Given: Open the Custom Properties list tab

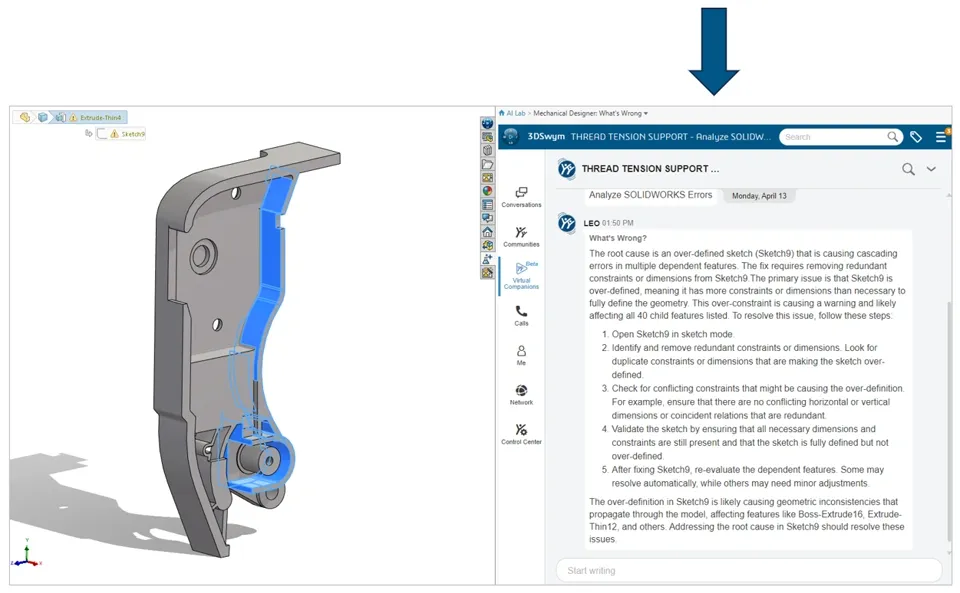Looking at the screenshot, I should [x=488, y=204].
